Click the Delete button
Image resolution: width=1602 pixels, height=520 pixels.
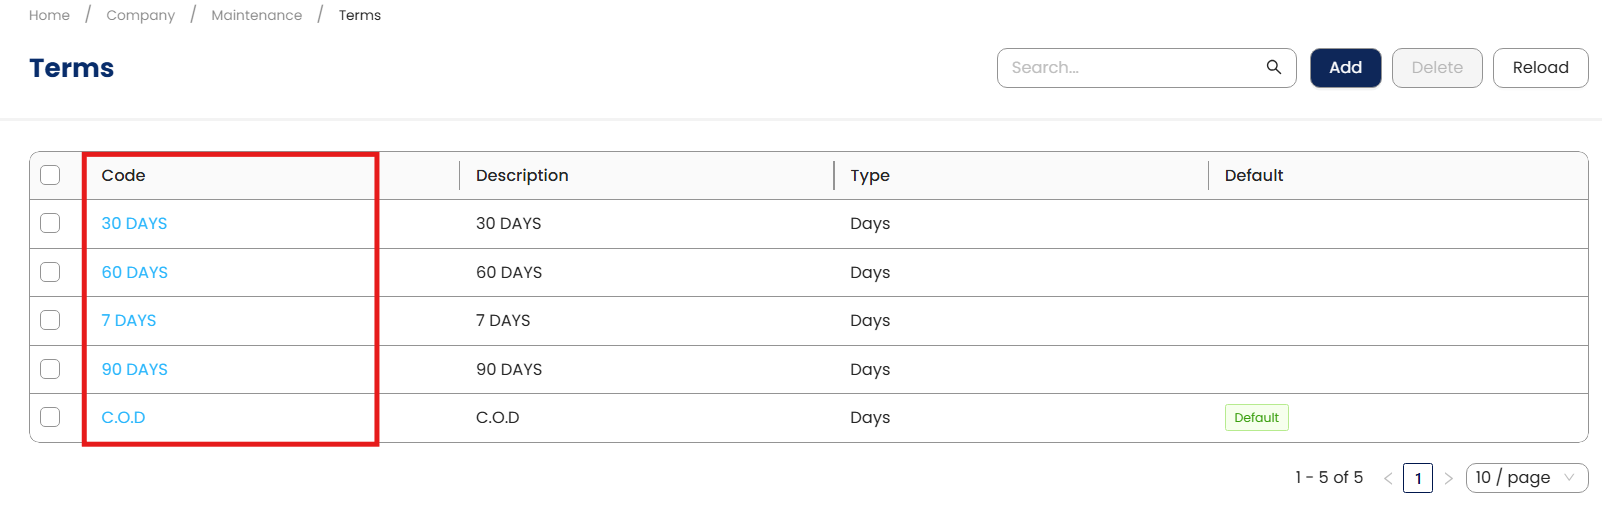coord(1436,68)
